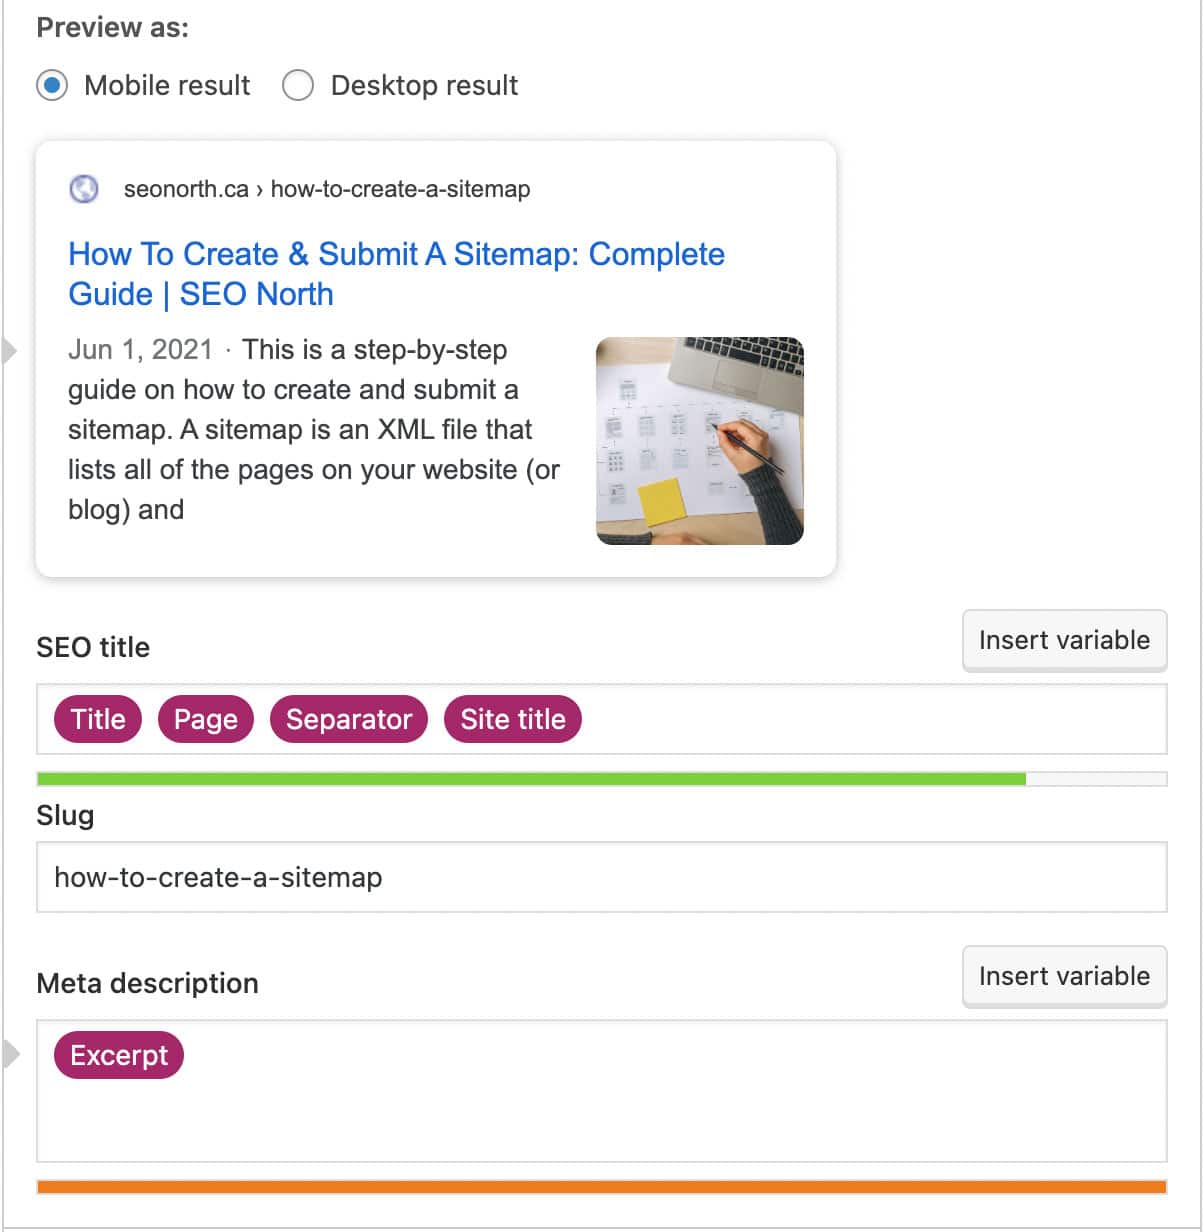Screen dimensions: 1204x1232
Task: Click the orange meta description length bar
Action: (602, 1187)
